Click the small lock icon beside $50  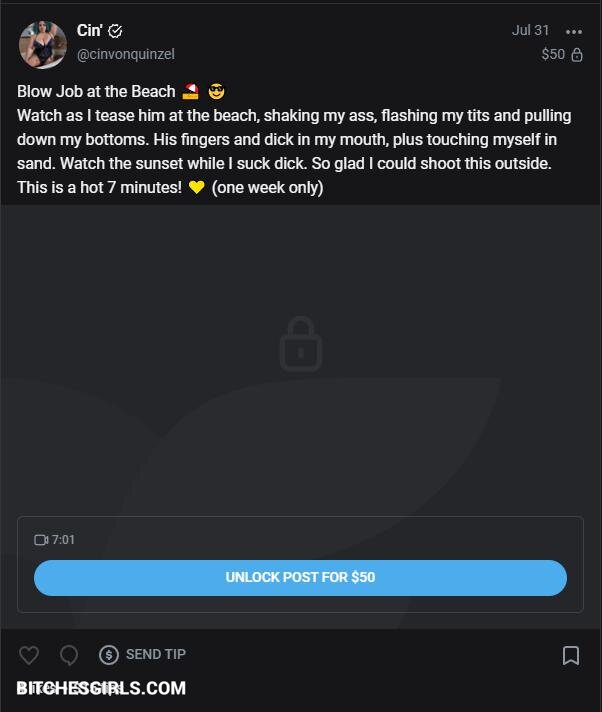pyautogui.click(x=577, y=55)
